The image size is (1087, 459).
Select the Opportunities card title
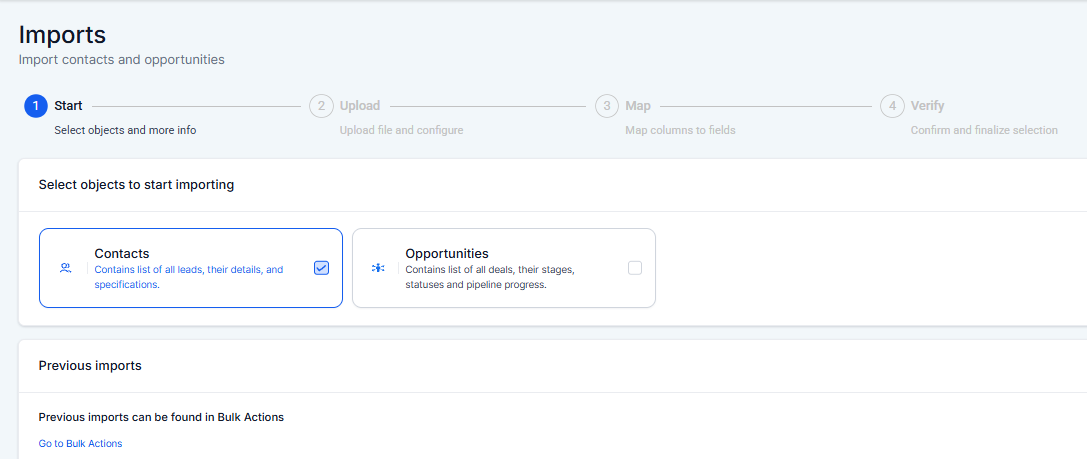(x=447, y=254)
